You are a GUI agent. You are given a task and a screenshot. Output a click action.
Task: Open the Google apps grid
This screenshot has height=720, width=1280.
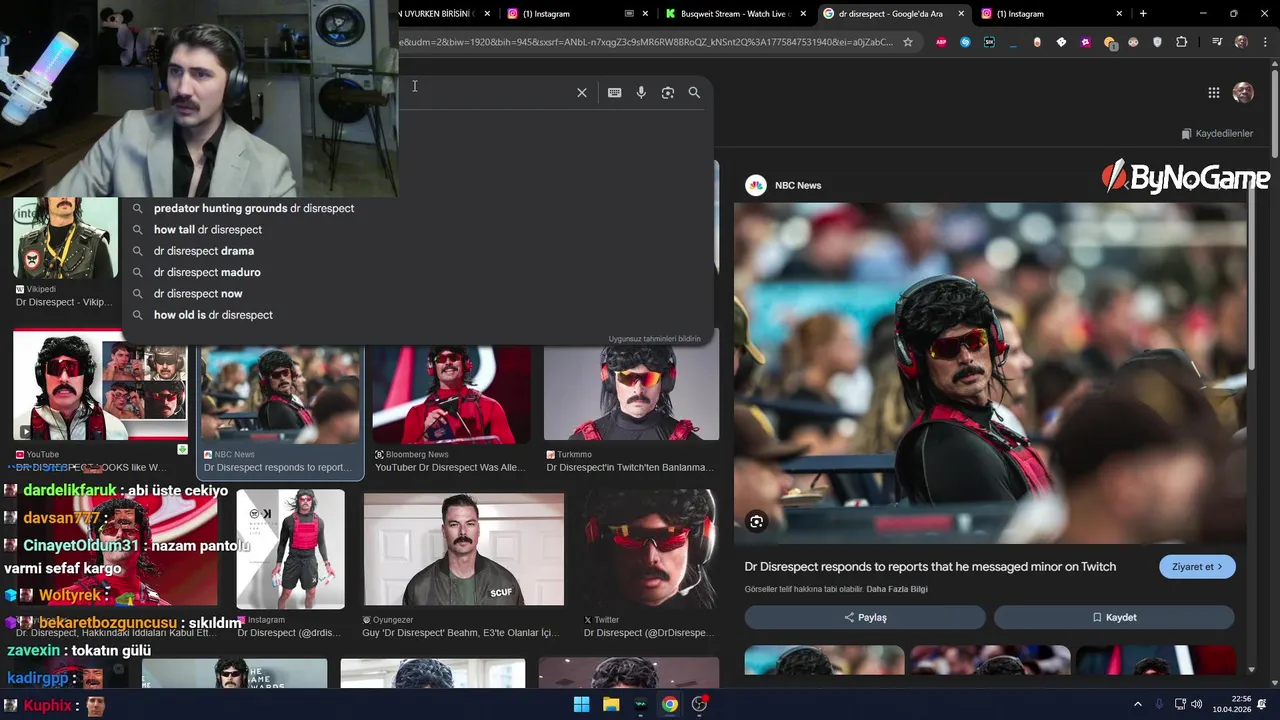[x=1214, y=93]
